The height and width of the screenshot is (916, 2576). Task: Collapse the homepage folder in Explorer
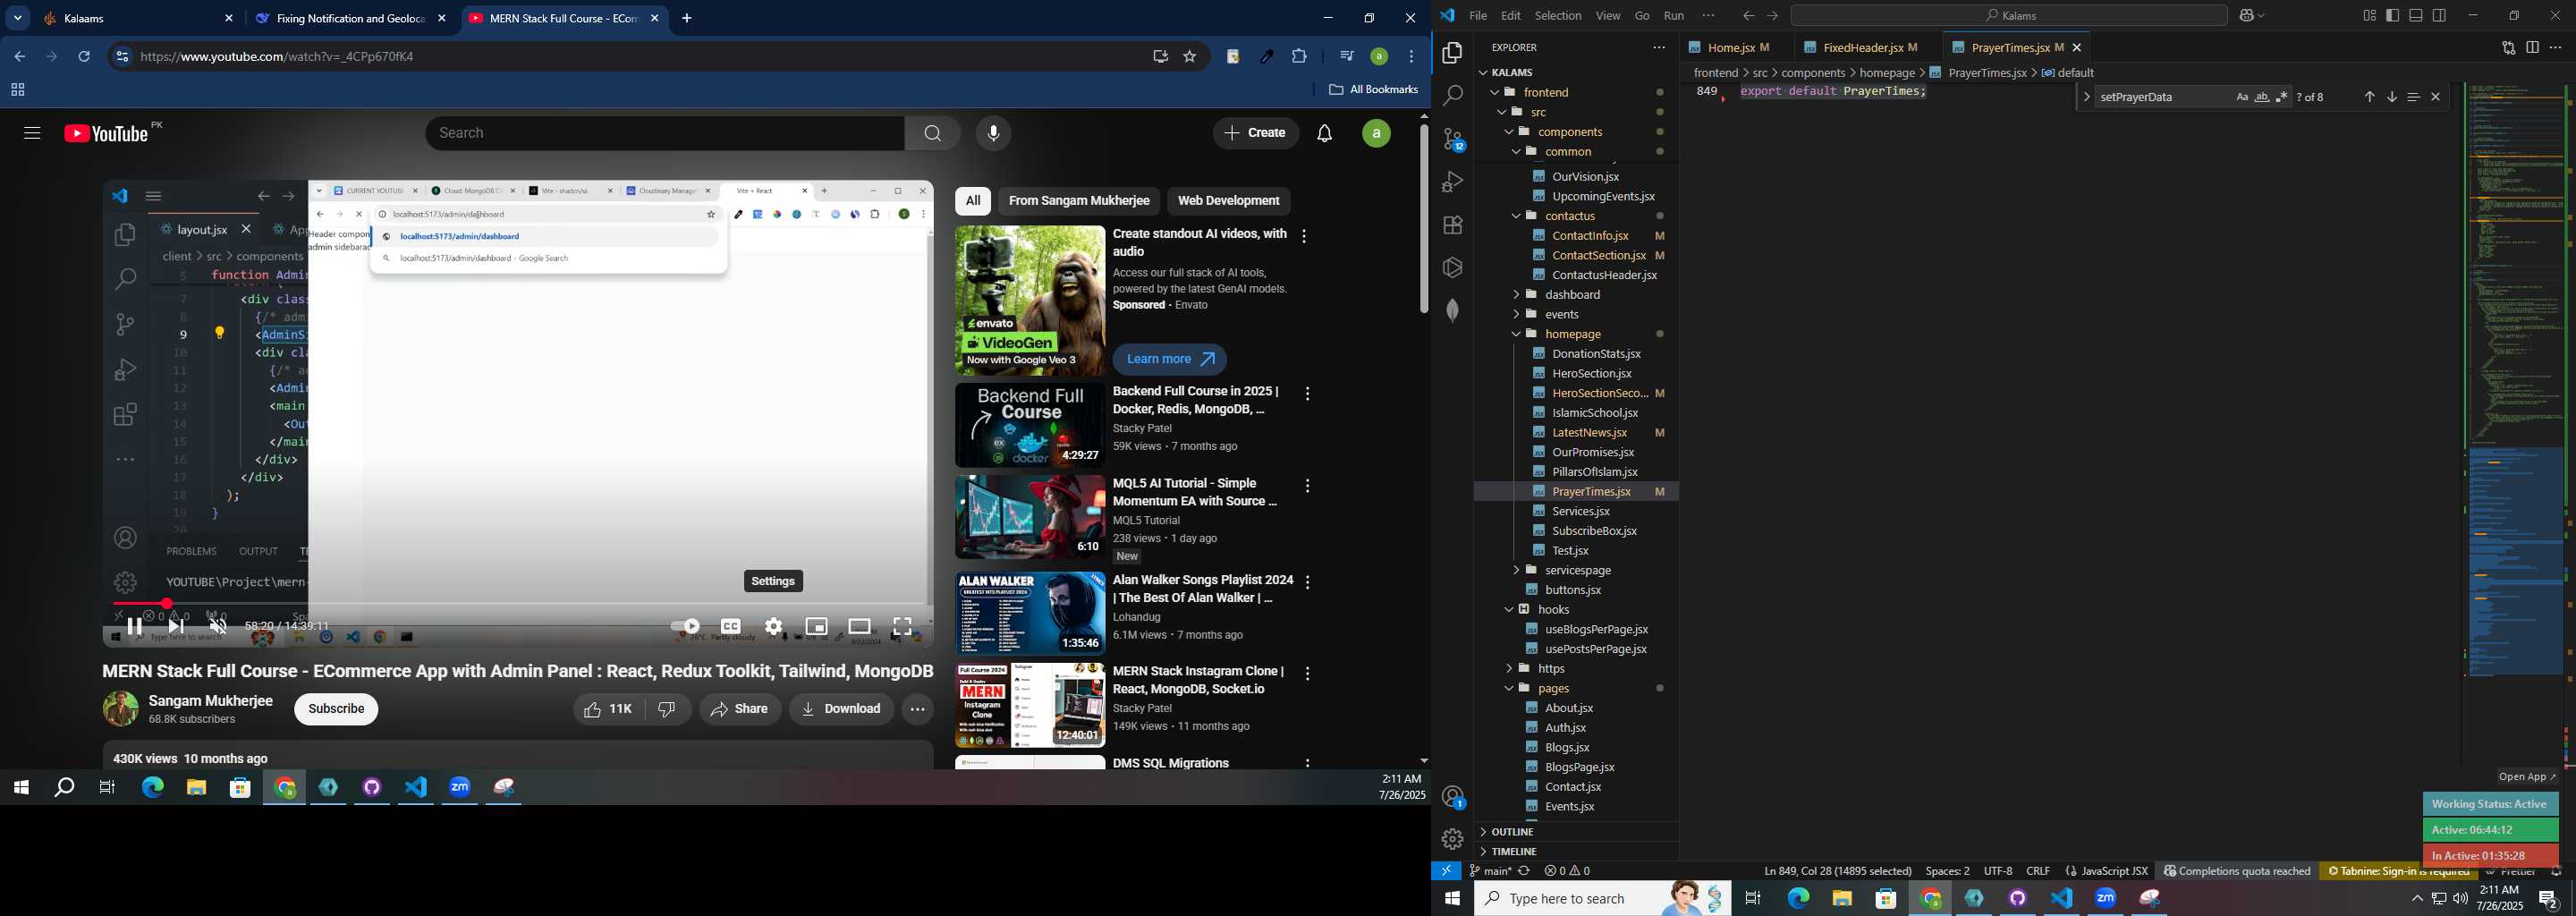click(x=1574, y=334)
